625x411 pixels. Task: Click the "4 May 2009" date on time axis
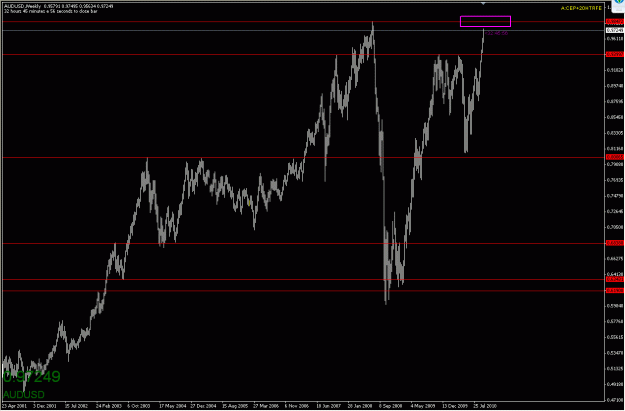coord(422,405)
